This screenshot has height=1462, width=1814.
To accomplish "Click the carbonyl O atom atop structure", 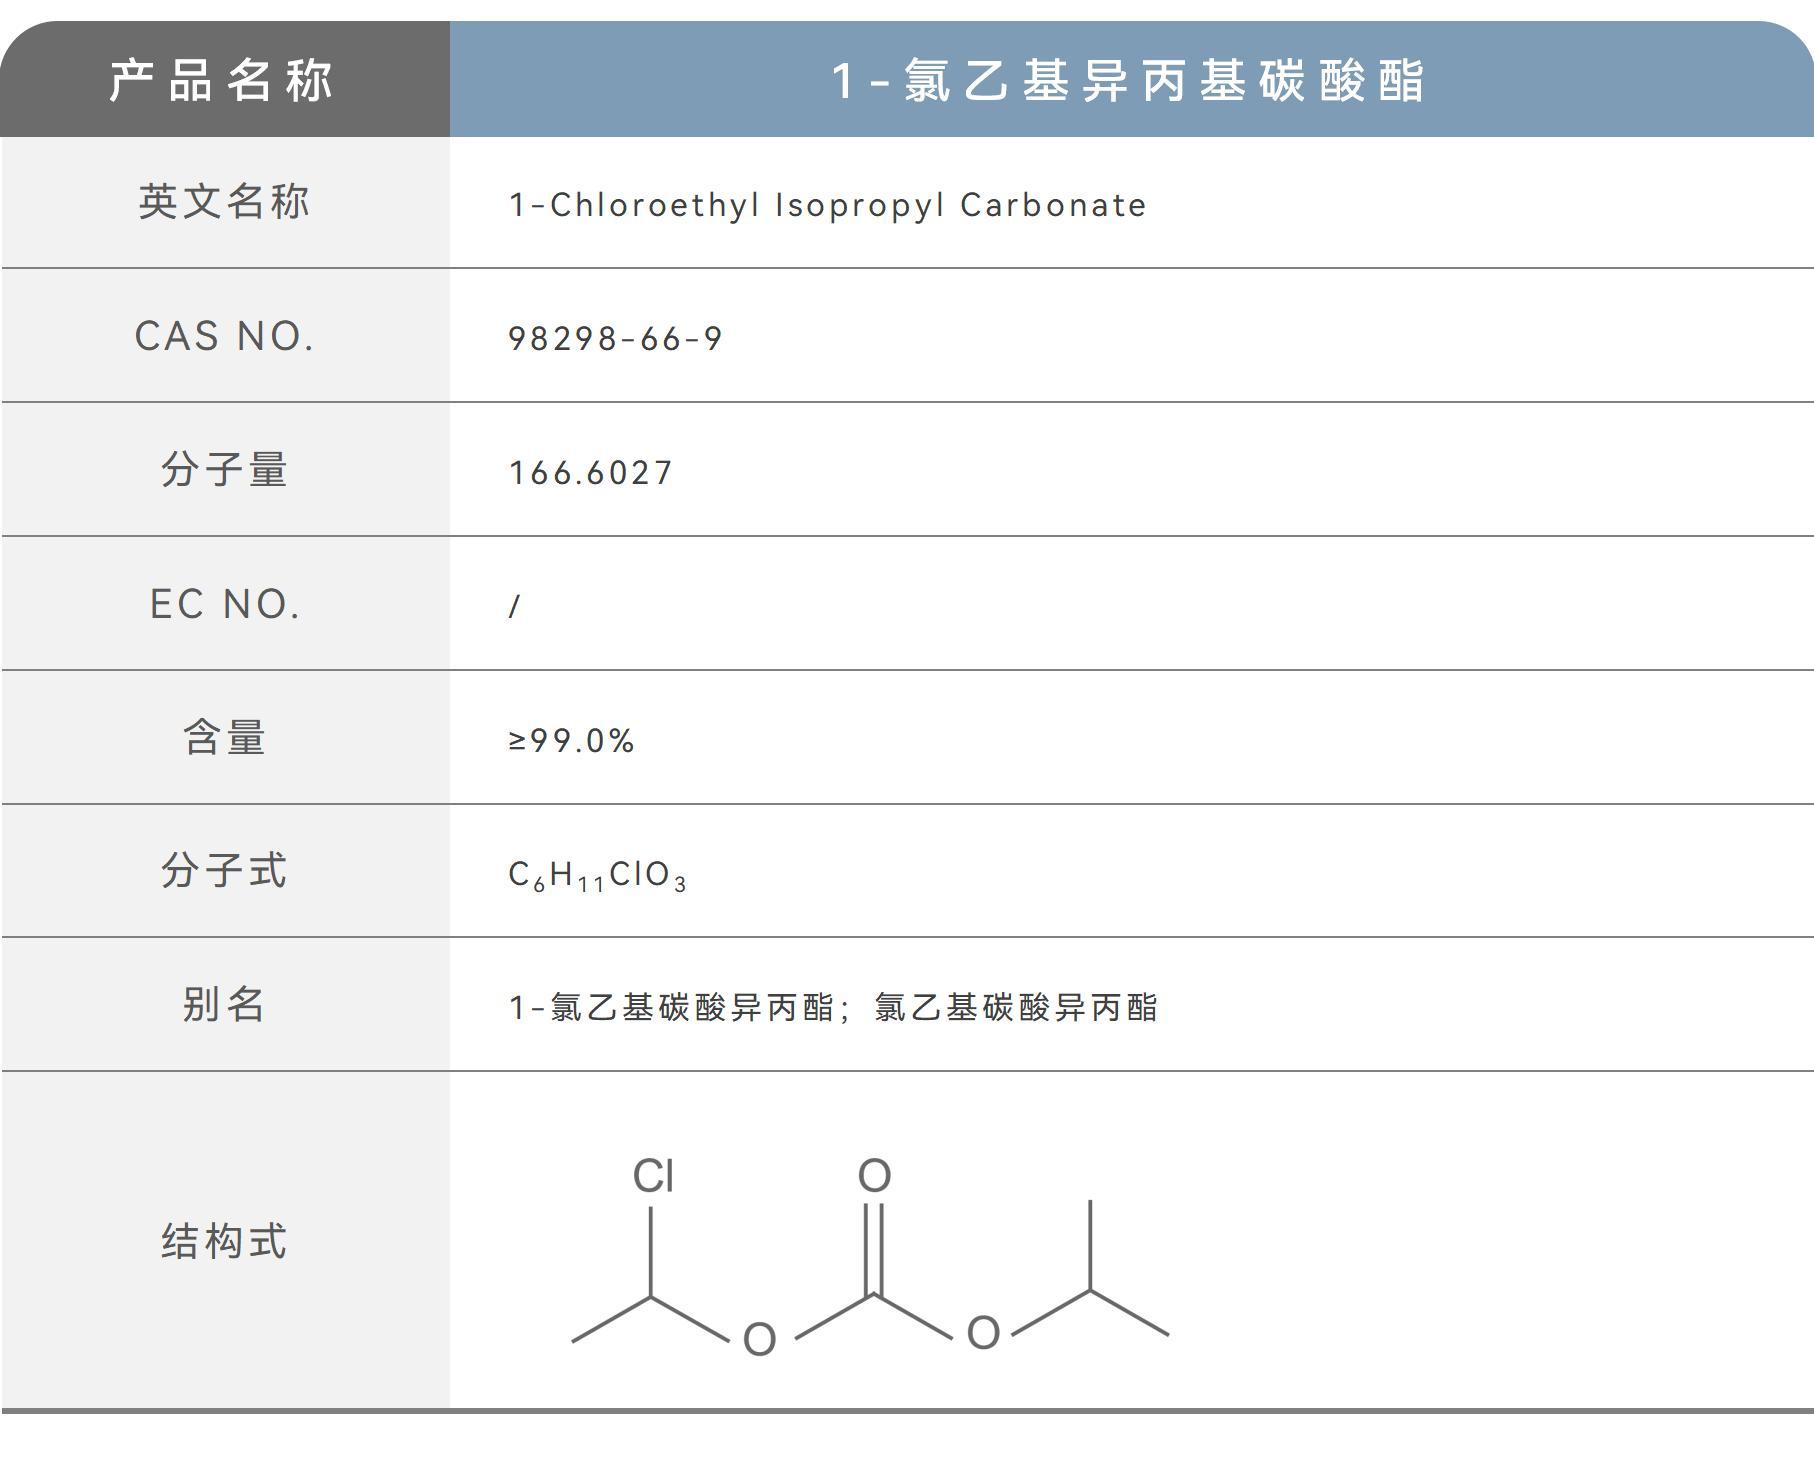I will pos(874,1176).
